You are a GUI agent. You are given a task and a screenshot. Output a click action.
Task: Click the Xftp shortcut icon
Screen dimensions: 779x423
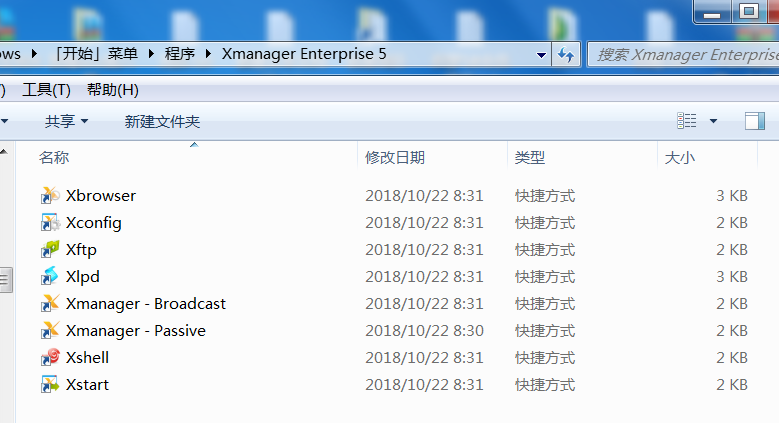(50, 250)
